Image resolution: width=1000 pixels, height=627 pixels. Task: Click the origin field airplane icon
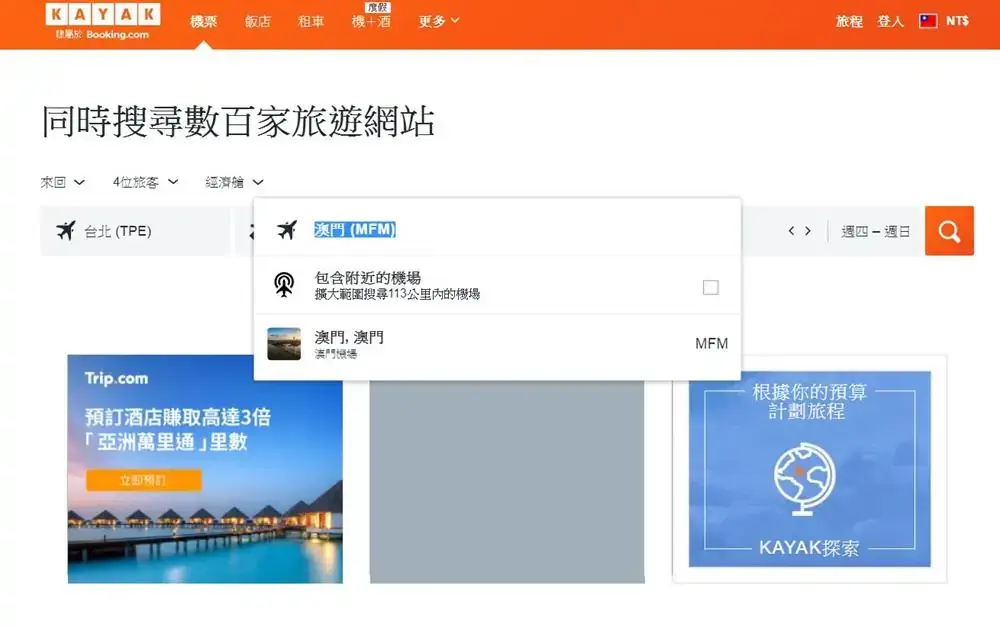(66, 230)
